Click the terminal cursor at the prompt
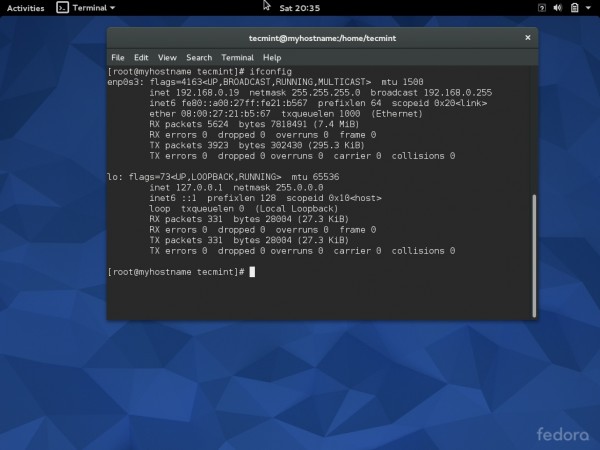 (x=252, y=272)
